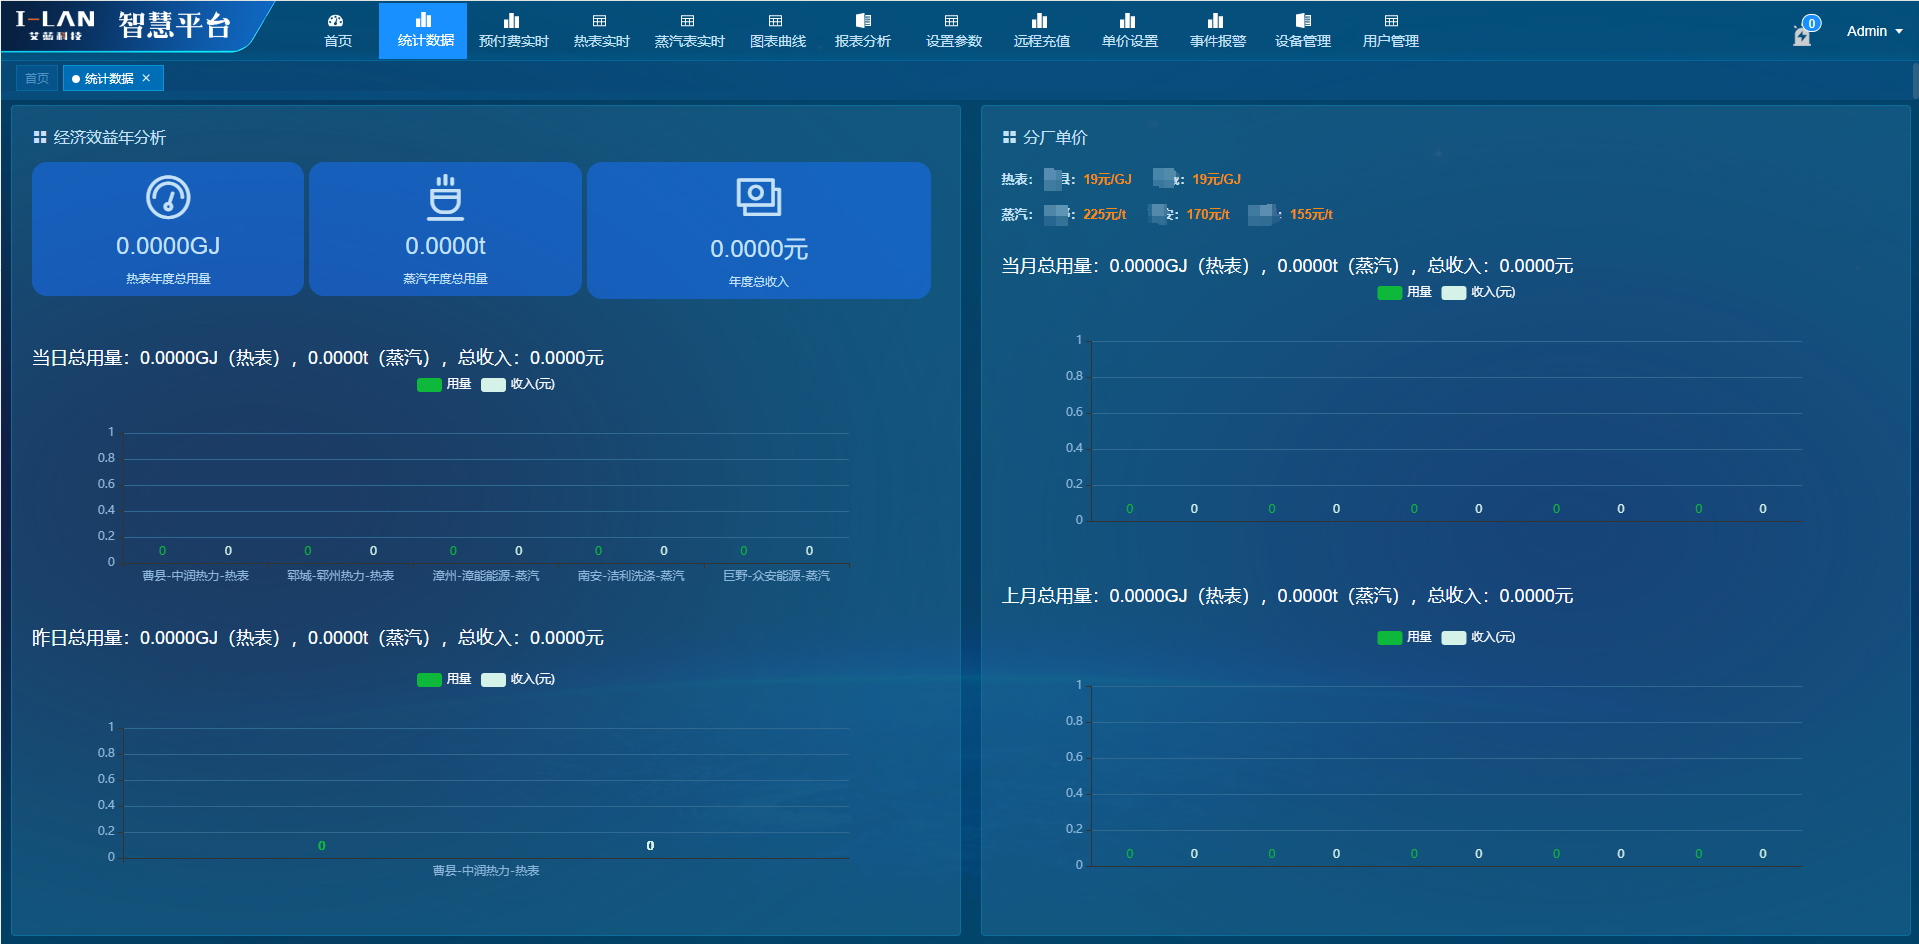
Task: Expand the Admin user dropdown
Action: [x=1874, y=32]
